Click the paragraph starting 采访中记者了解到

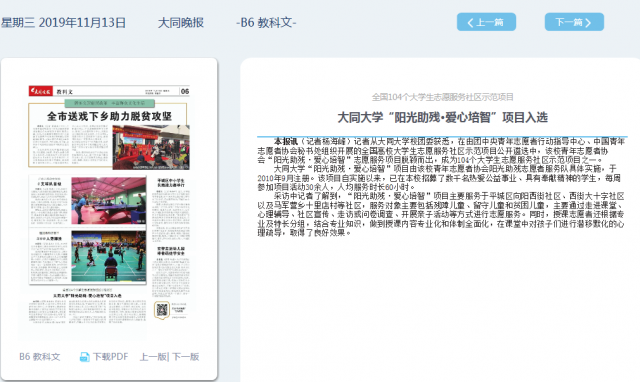point(441,214)
